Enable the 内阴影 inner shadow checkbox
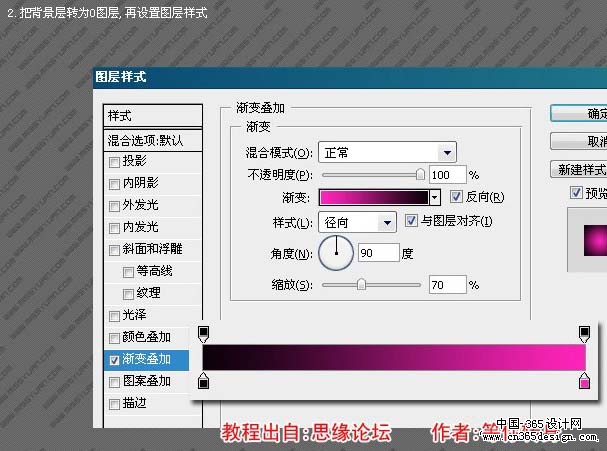This screenshot has width=607, height=451. (114, 184)
